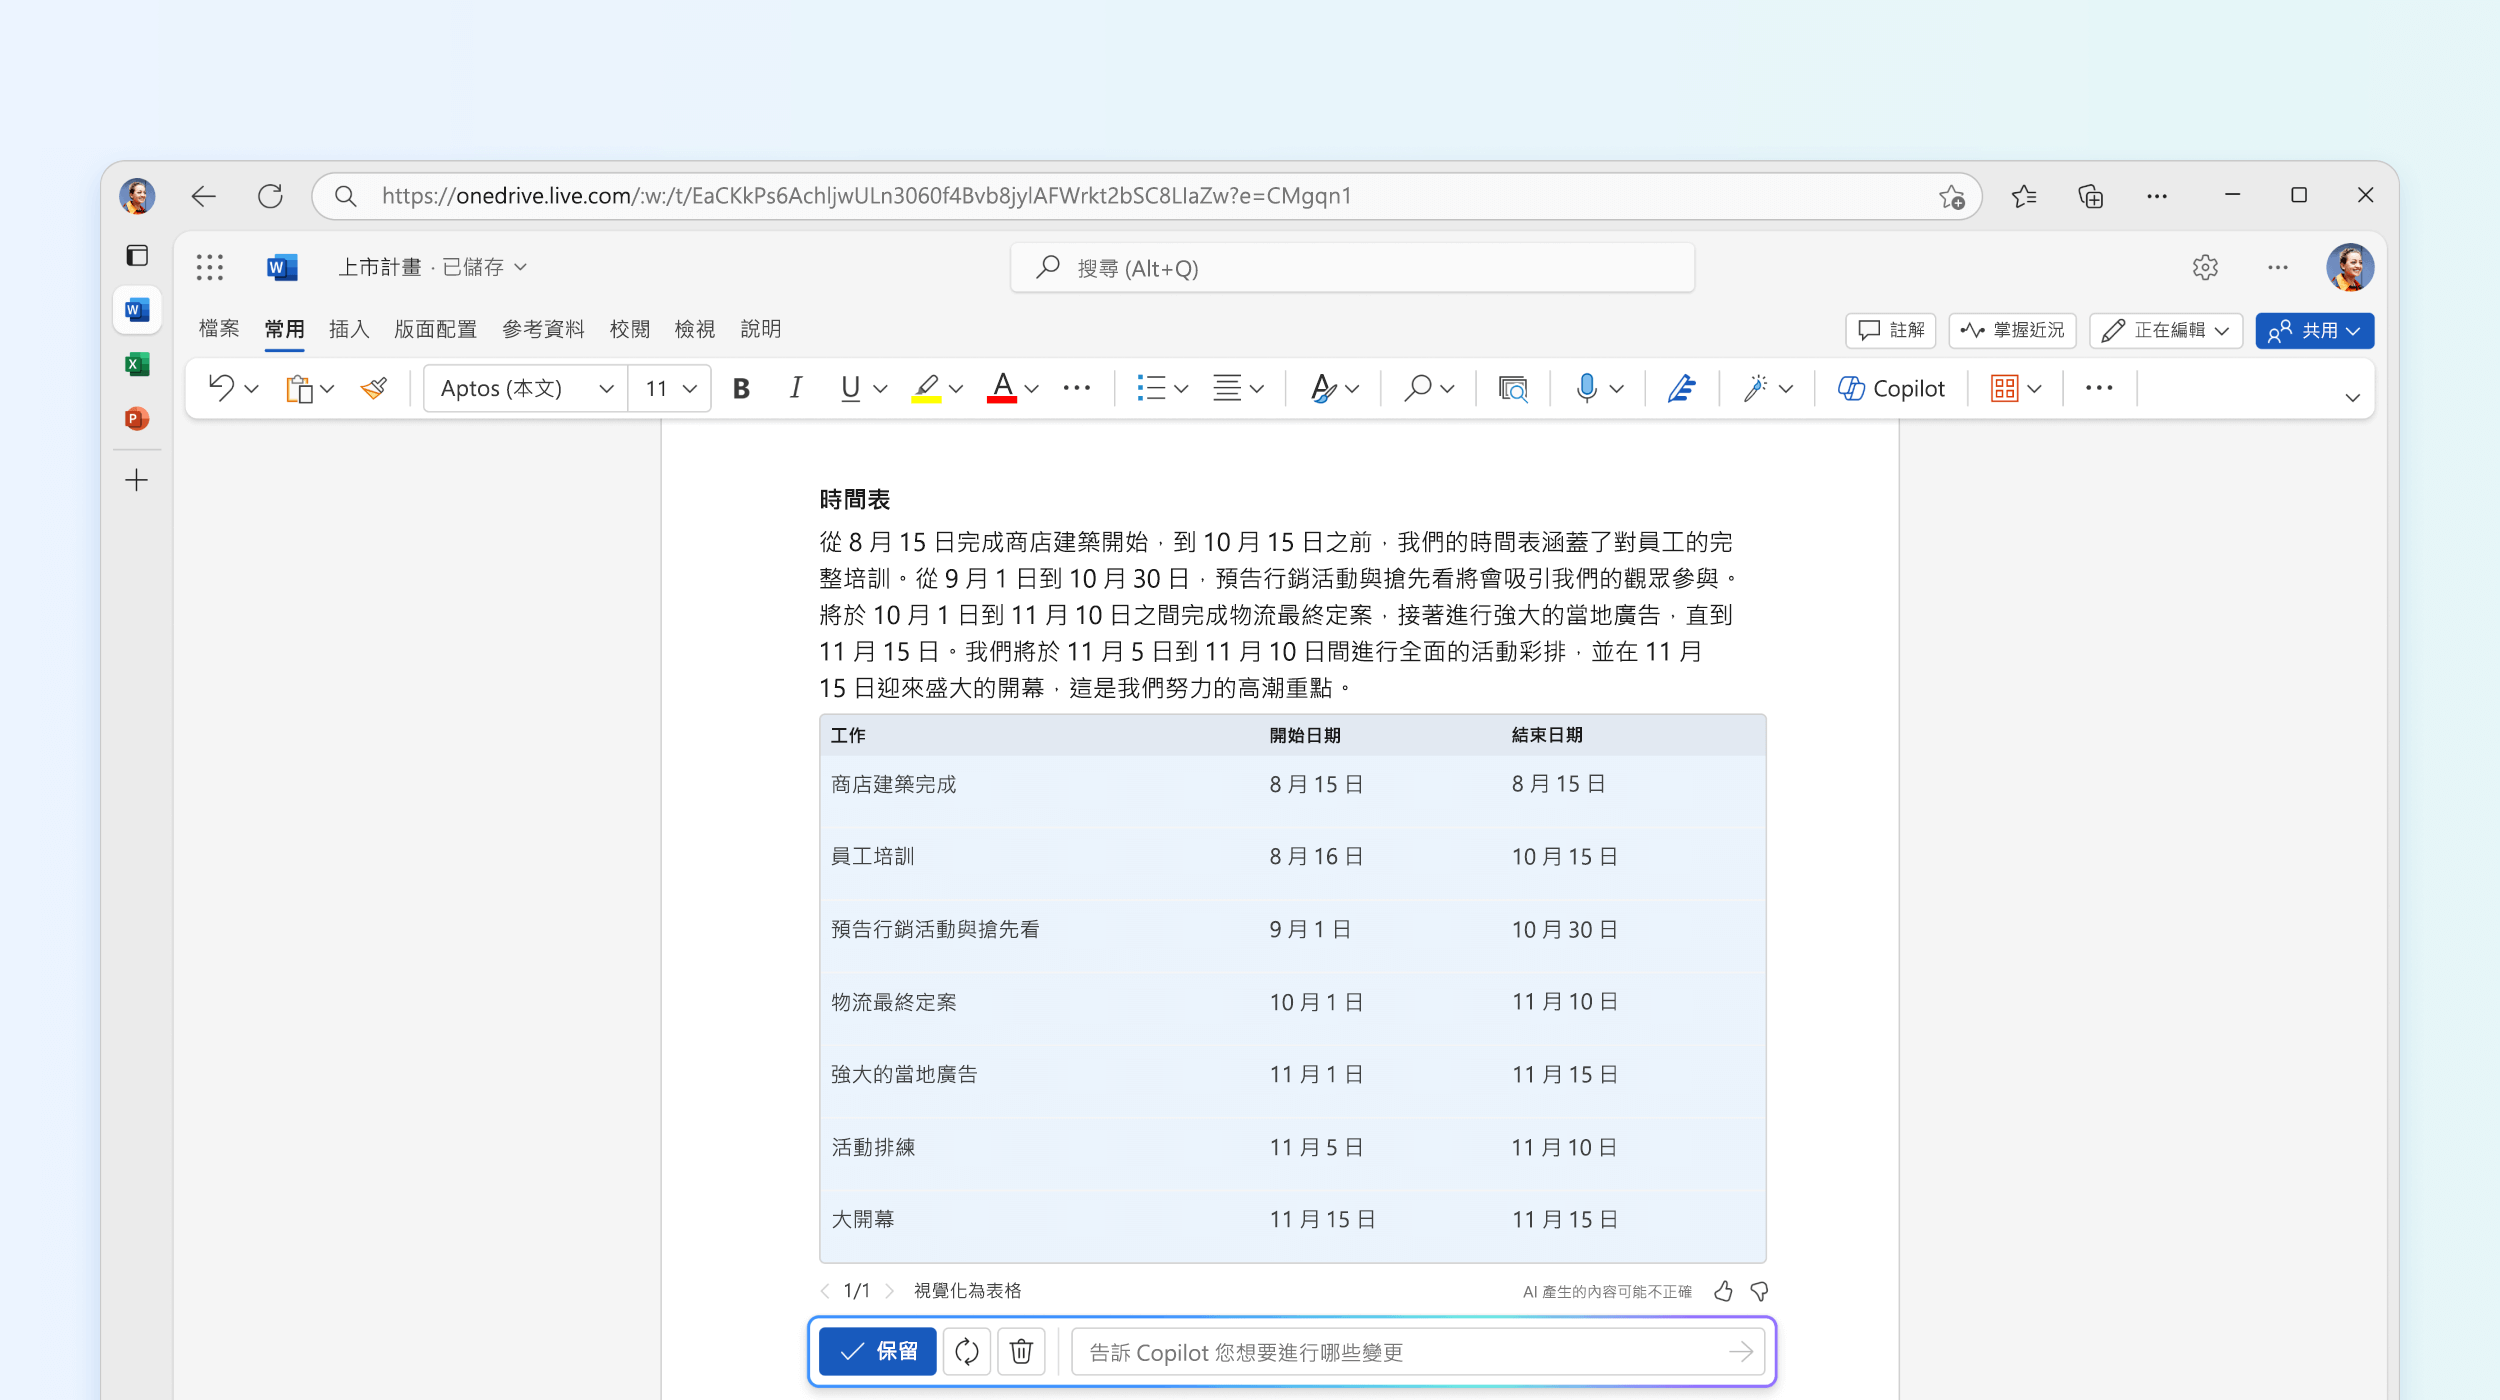Click the Dictate microphone icon
The width and height of the screenshot is (2500, 1400).
pos(1586,388)
